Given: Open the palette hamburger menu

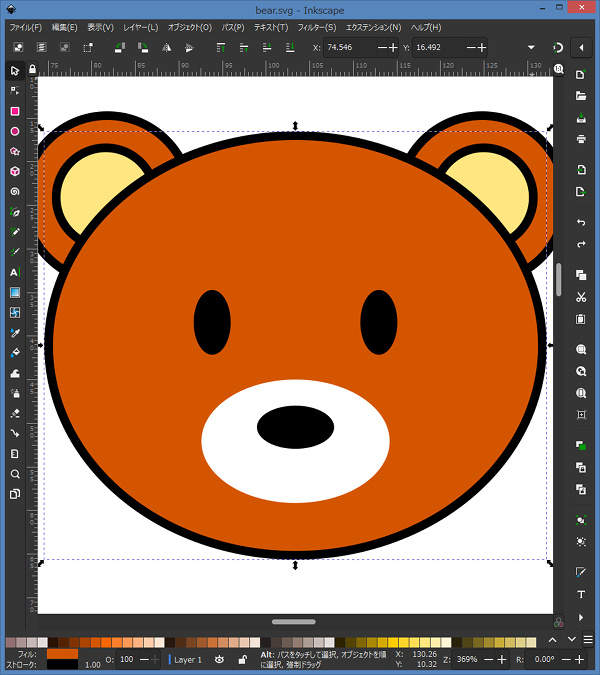Looking at the screenshot, I should (x=588, y=640).
